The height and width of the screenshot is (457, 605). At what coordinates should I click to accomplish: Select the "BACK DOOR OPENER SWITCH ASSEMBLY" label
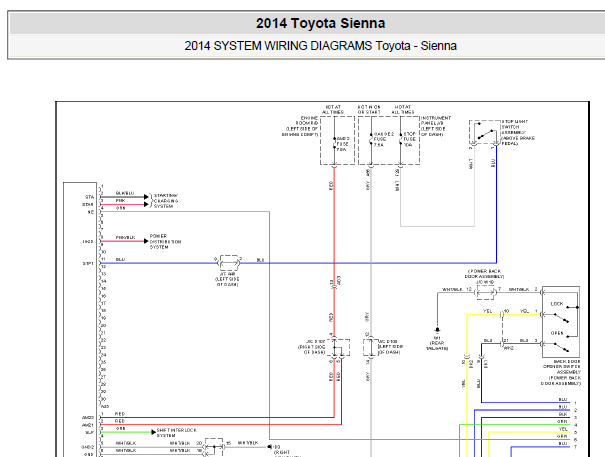561,372
